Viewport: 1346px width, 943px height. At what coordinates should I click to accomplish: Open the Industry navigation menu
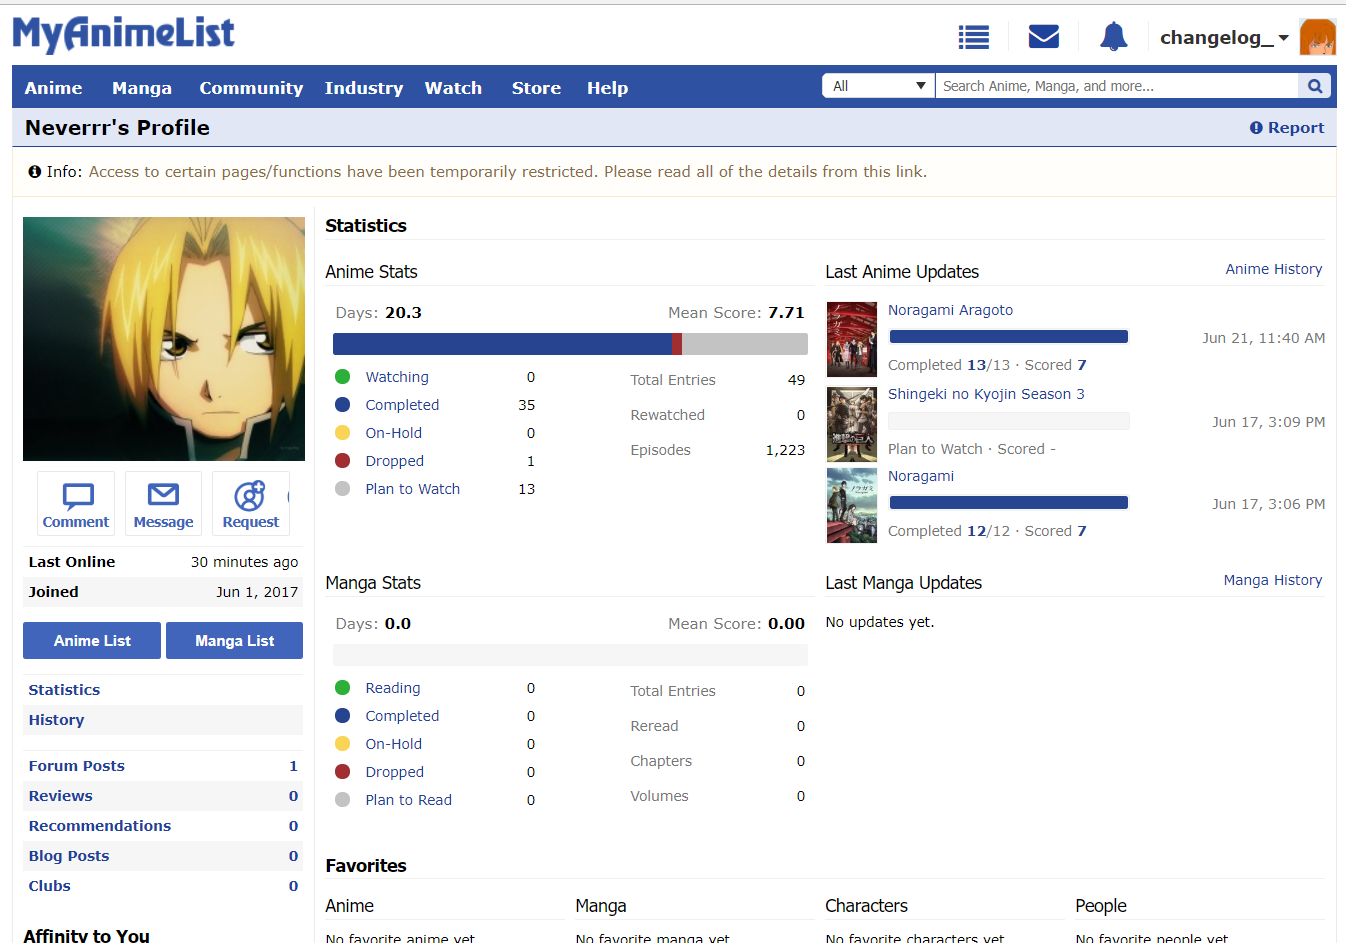click(x=363, y=88)
